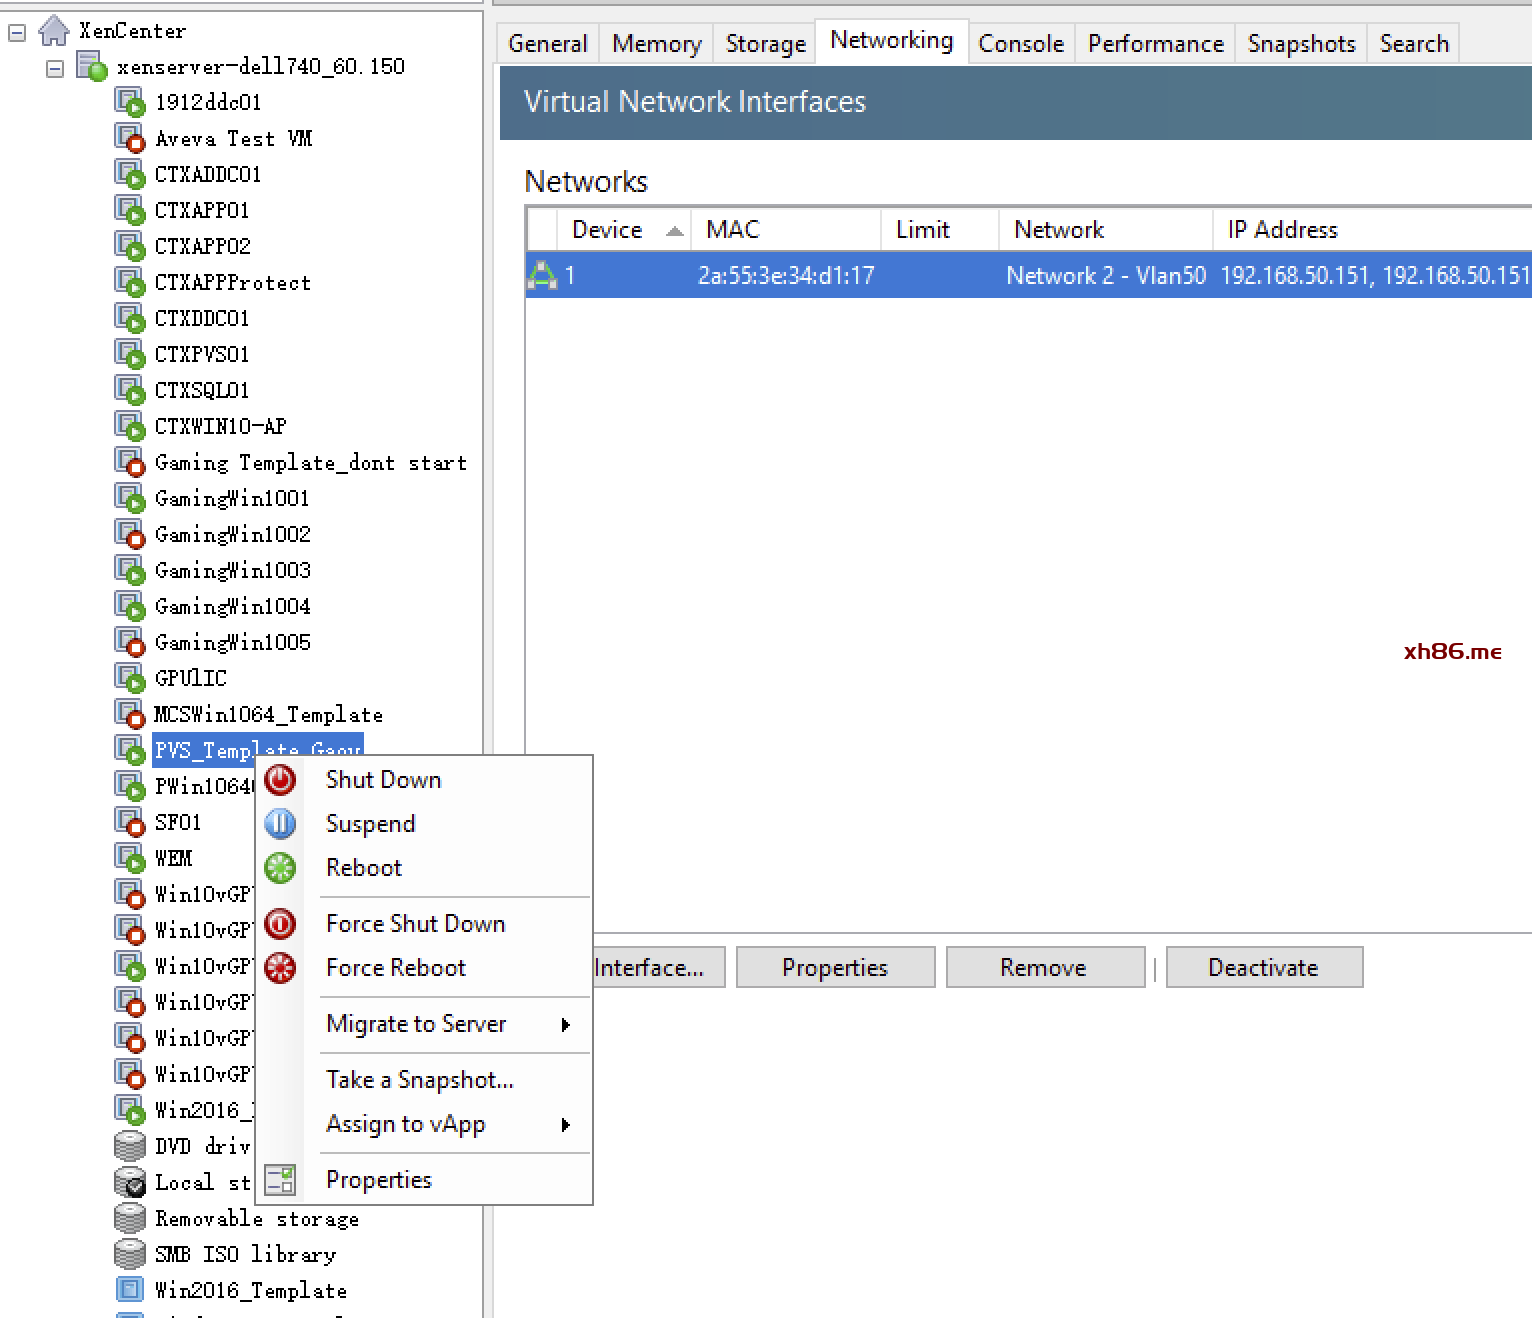Viewport: 1532px width, 1318px height.
Task: Click the Removable storage icon
Action: tap(130, 1218)
